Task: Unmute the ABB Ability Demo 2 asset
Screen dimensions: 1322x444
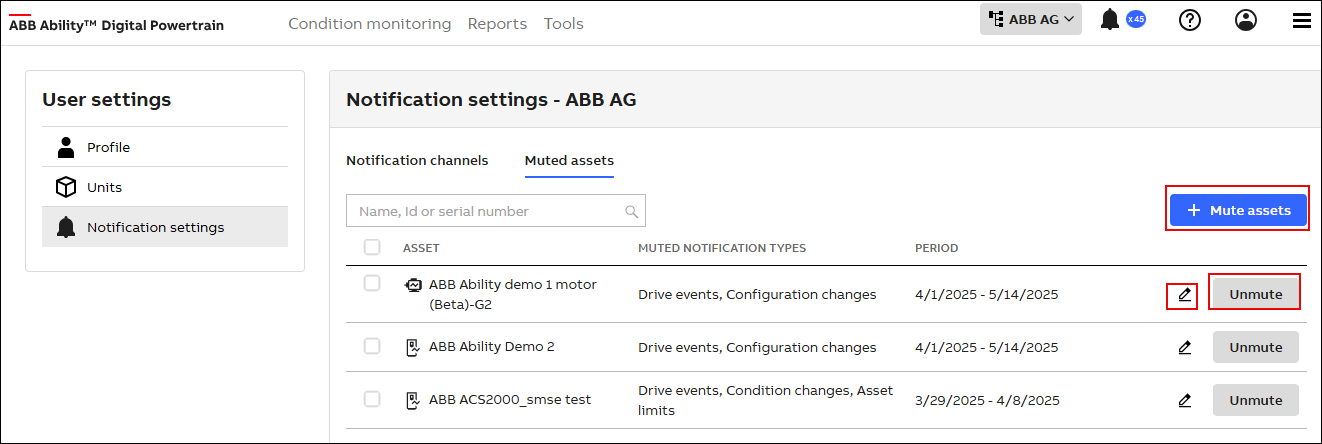Action: click(1255, 347)
